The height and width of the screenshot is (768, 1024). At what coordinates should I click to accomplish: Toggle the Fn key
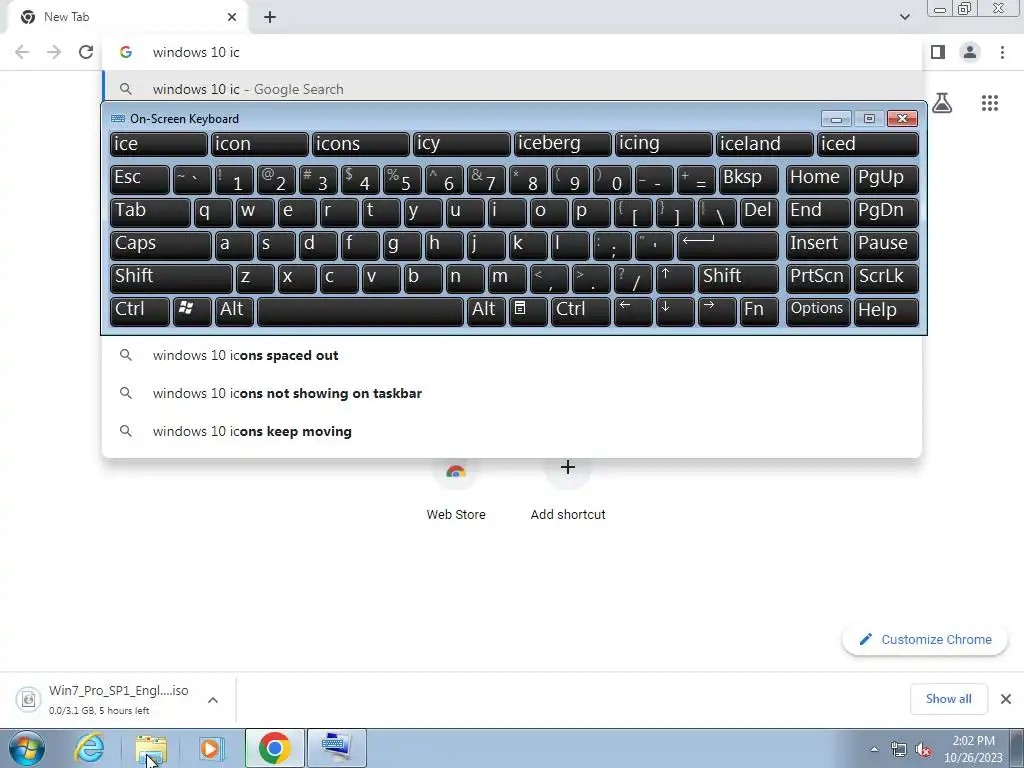click(x=759, y=311)
